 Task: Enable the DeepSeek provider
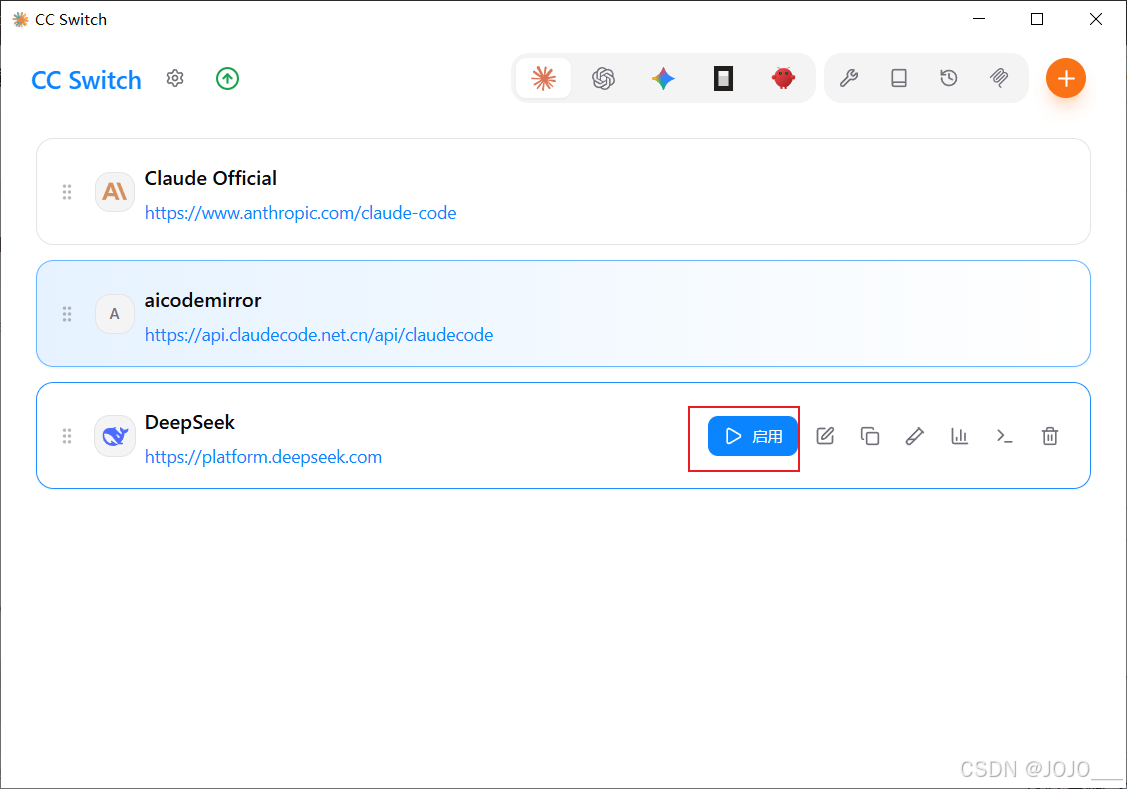click(x=753, y=436)
